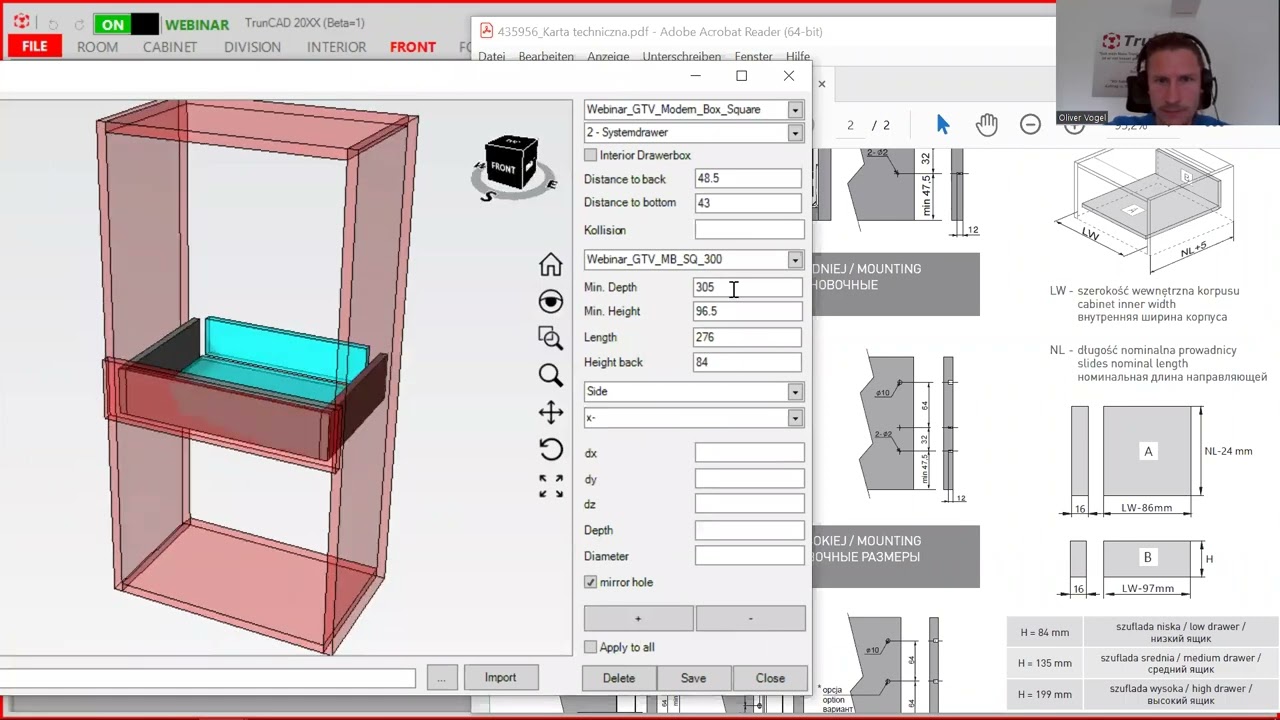Click the Diameter input field
Image resolution: width=1280 pixels, height=720 pixels.
(x=749, y=556)
